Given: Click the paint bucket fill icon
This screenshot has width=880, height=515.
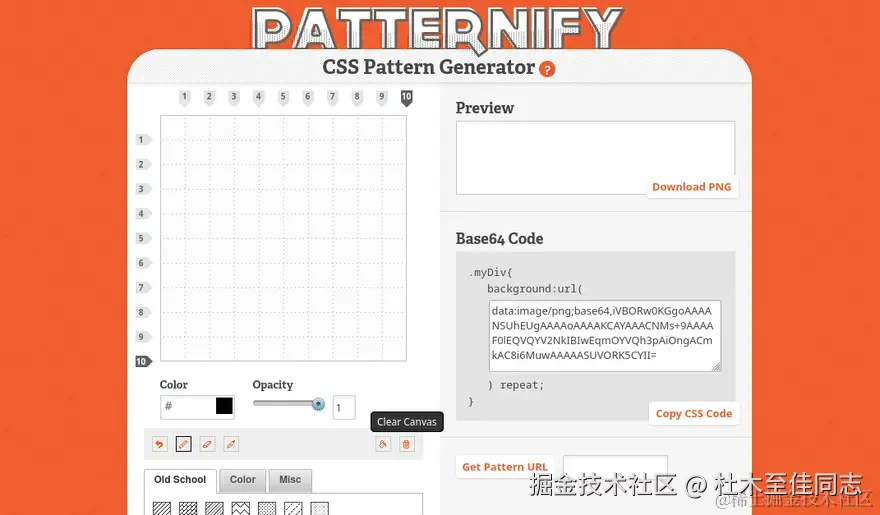Looking at the screenshot, I should [383, 444].
